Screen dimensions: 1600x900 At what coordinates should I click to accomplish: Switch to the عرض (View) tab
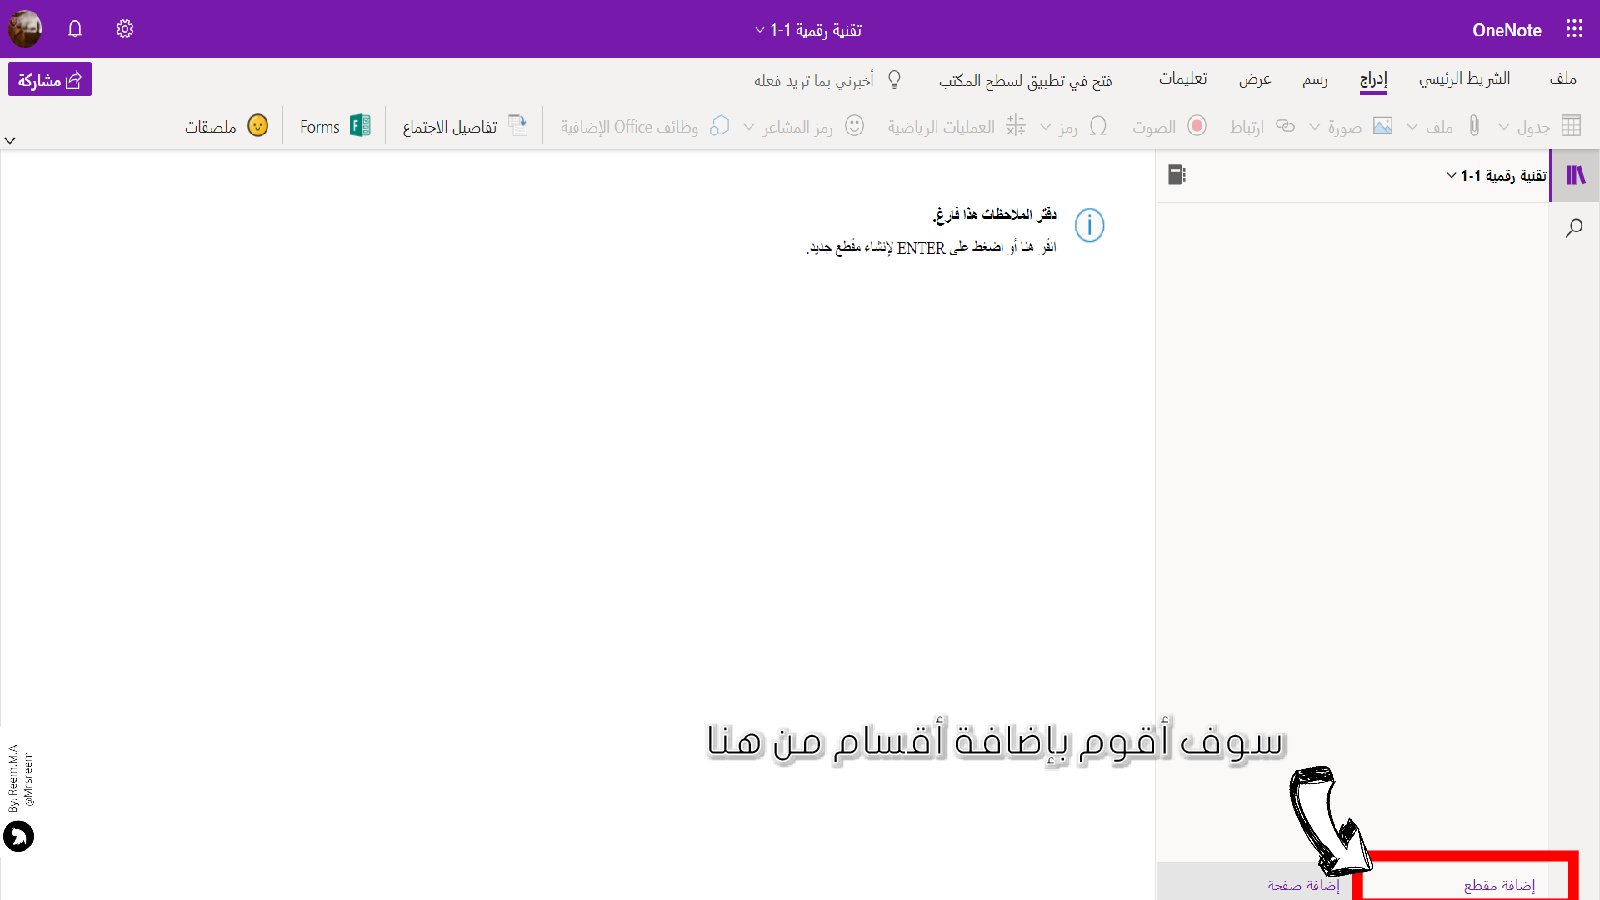1255,80
